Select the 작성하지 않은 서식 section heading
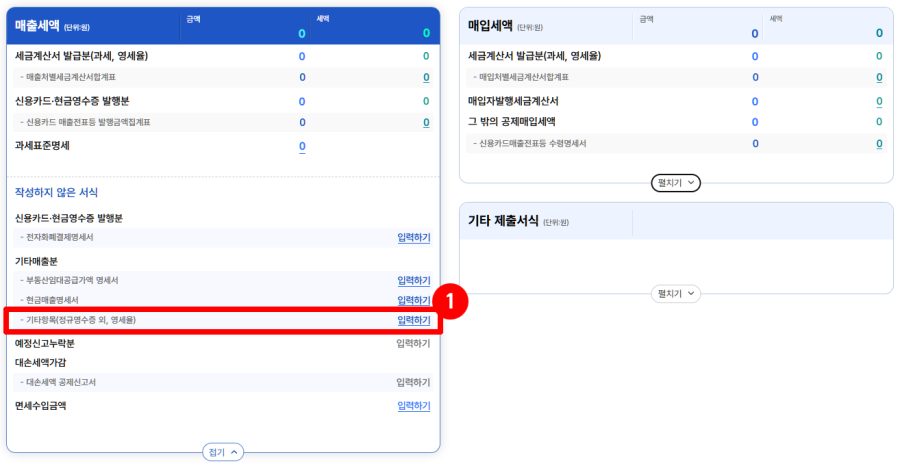This screenshot has width=900, height=466. [56, 192]
